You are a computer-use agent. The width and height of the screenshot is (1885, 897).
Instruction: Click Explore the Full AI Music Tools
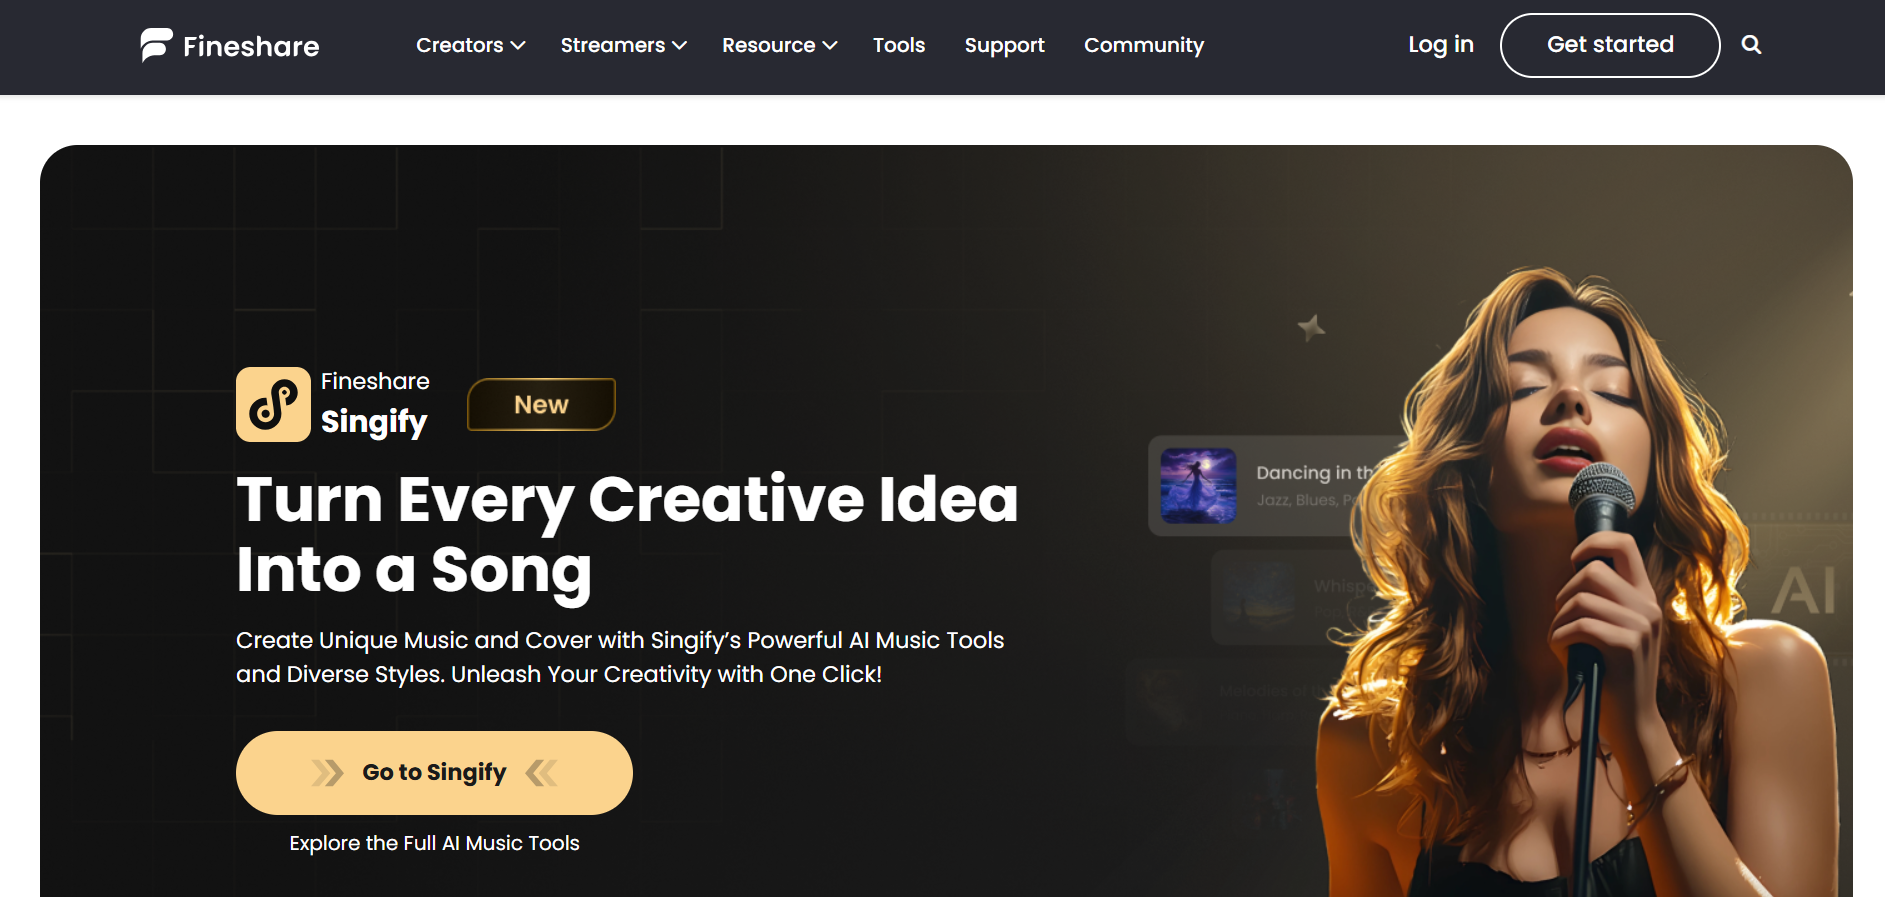pyautogui.click(x=434, y=843)
